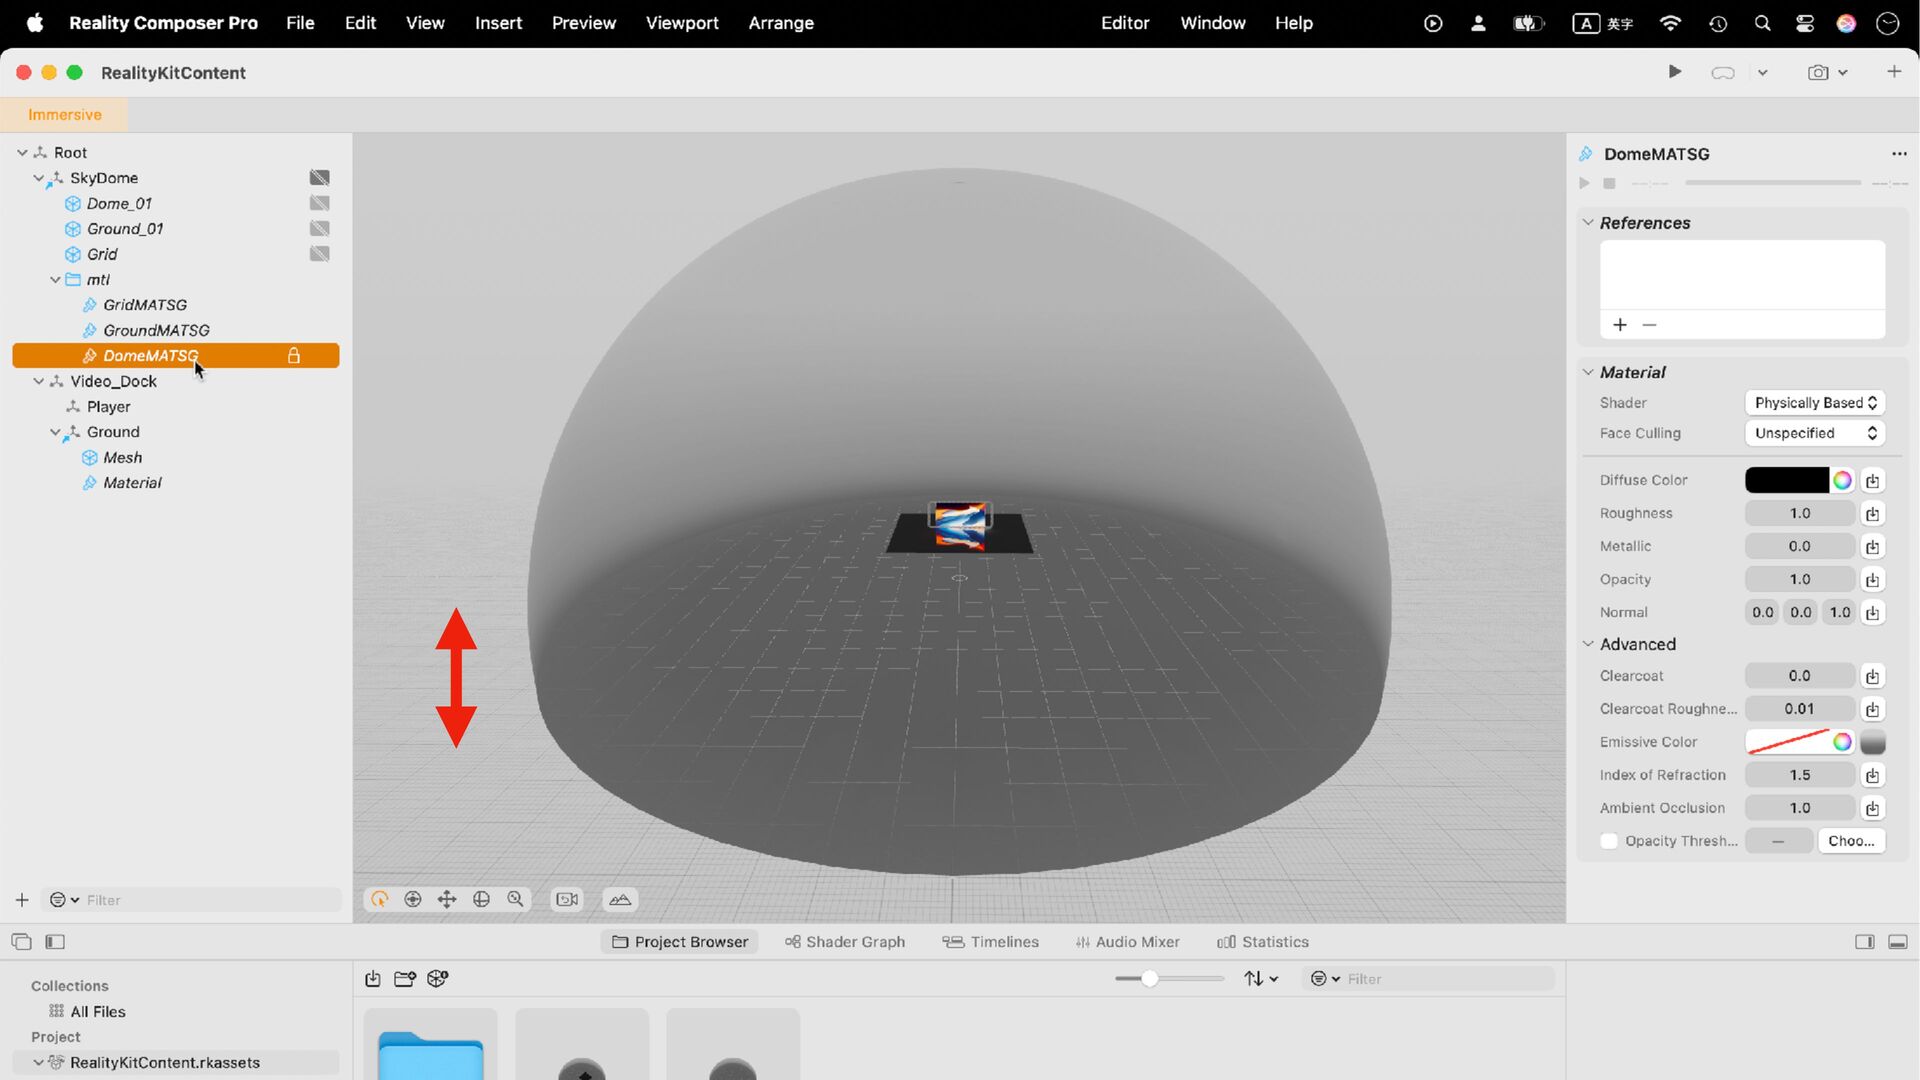Screen dimensions: 1920x1080
Task: Click the new folder icon in Project Browser
Action: click(405, 979)
